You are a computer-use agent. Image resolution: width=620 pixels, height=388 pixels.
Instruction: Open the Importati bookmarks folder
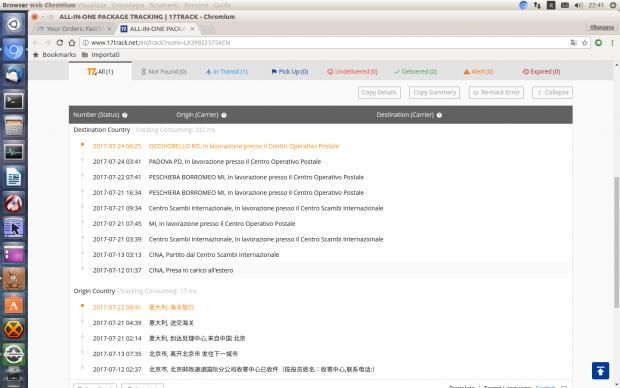(101, 55)
